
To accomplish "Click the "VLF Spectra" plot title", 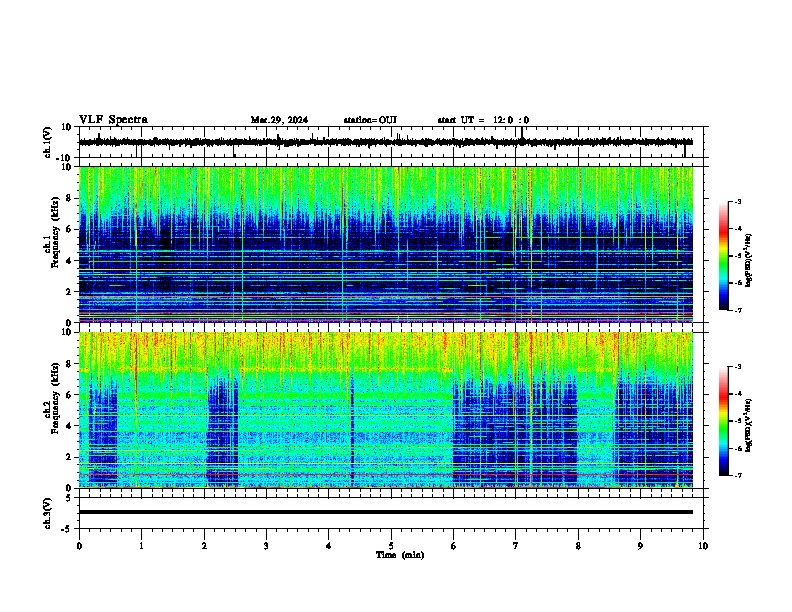I will tap(113, 120).
